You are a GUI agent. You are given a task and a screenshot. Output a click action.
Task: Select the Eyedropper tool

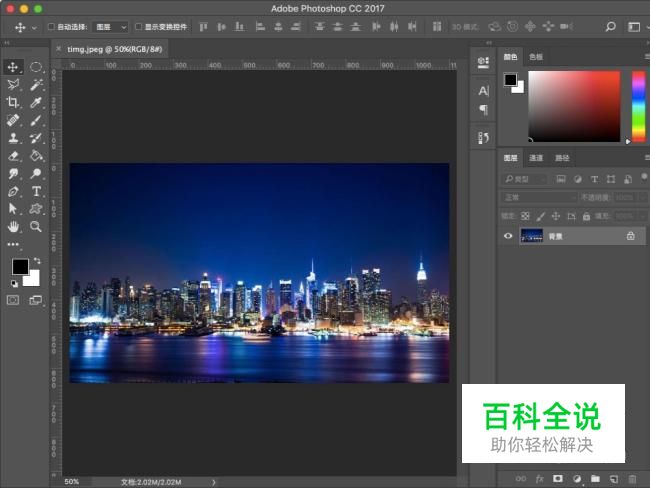[36, 102]
